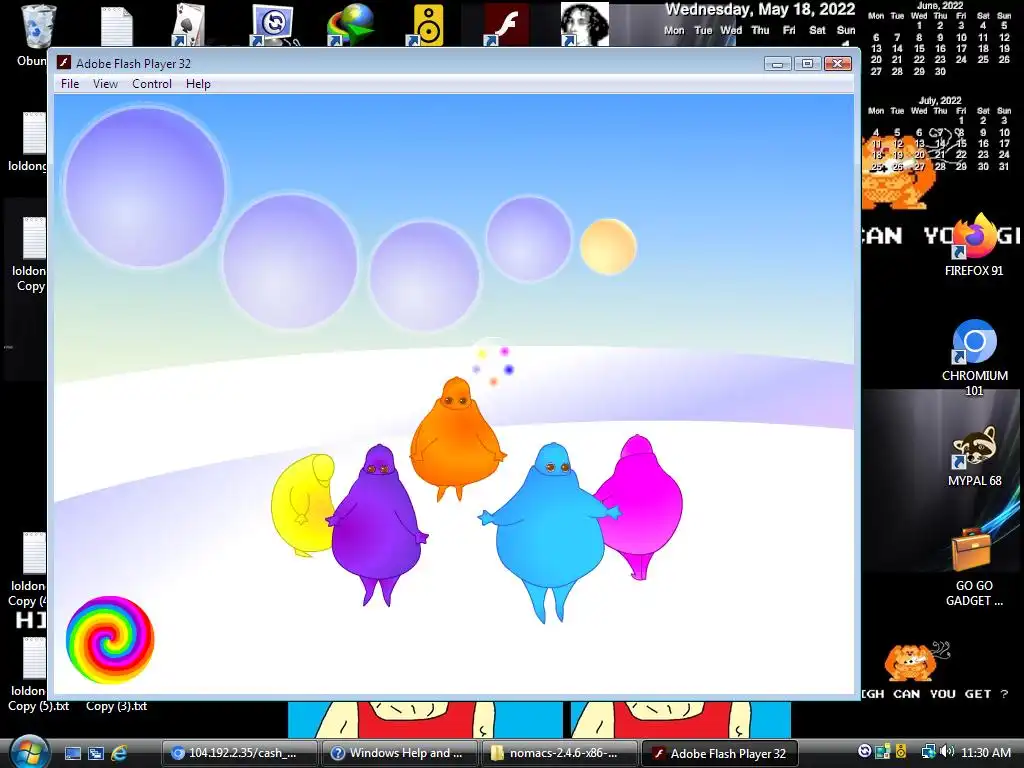Viewport: 1024px width, 768px height.
Task: Click the 11:30 AM clock
Action: tap(986, 752)
